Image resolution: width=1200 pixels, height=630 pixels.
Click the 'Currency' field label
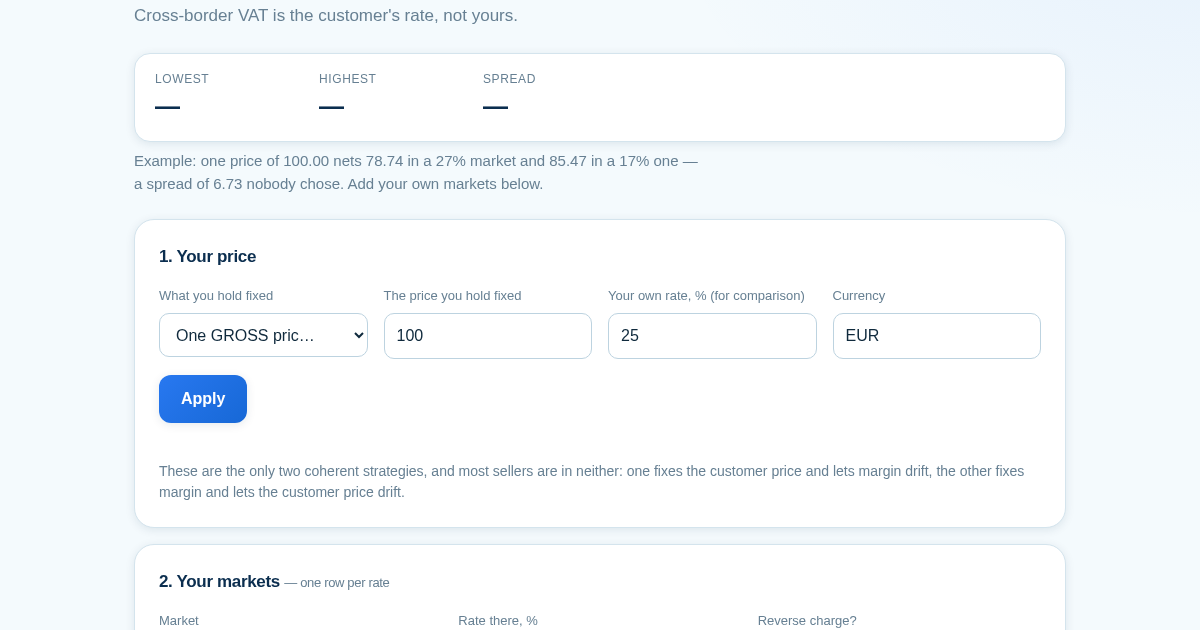point(859,295)
